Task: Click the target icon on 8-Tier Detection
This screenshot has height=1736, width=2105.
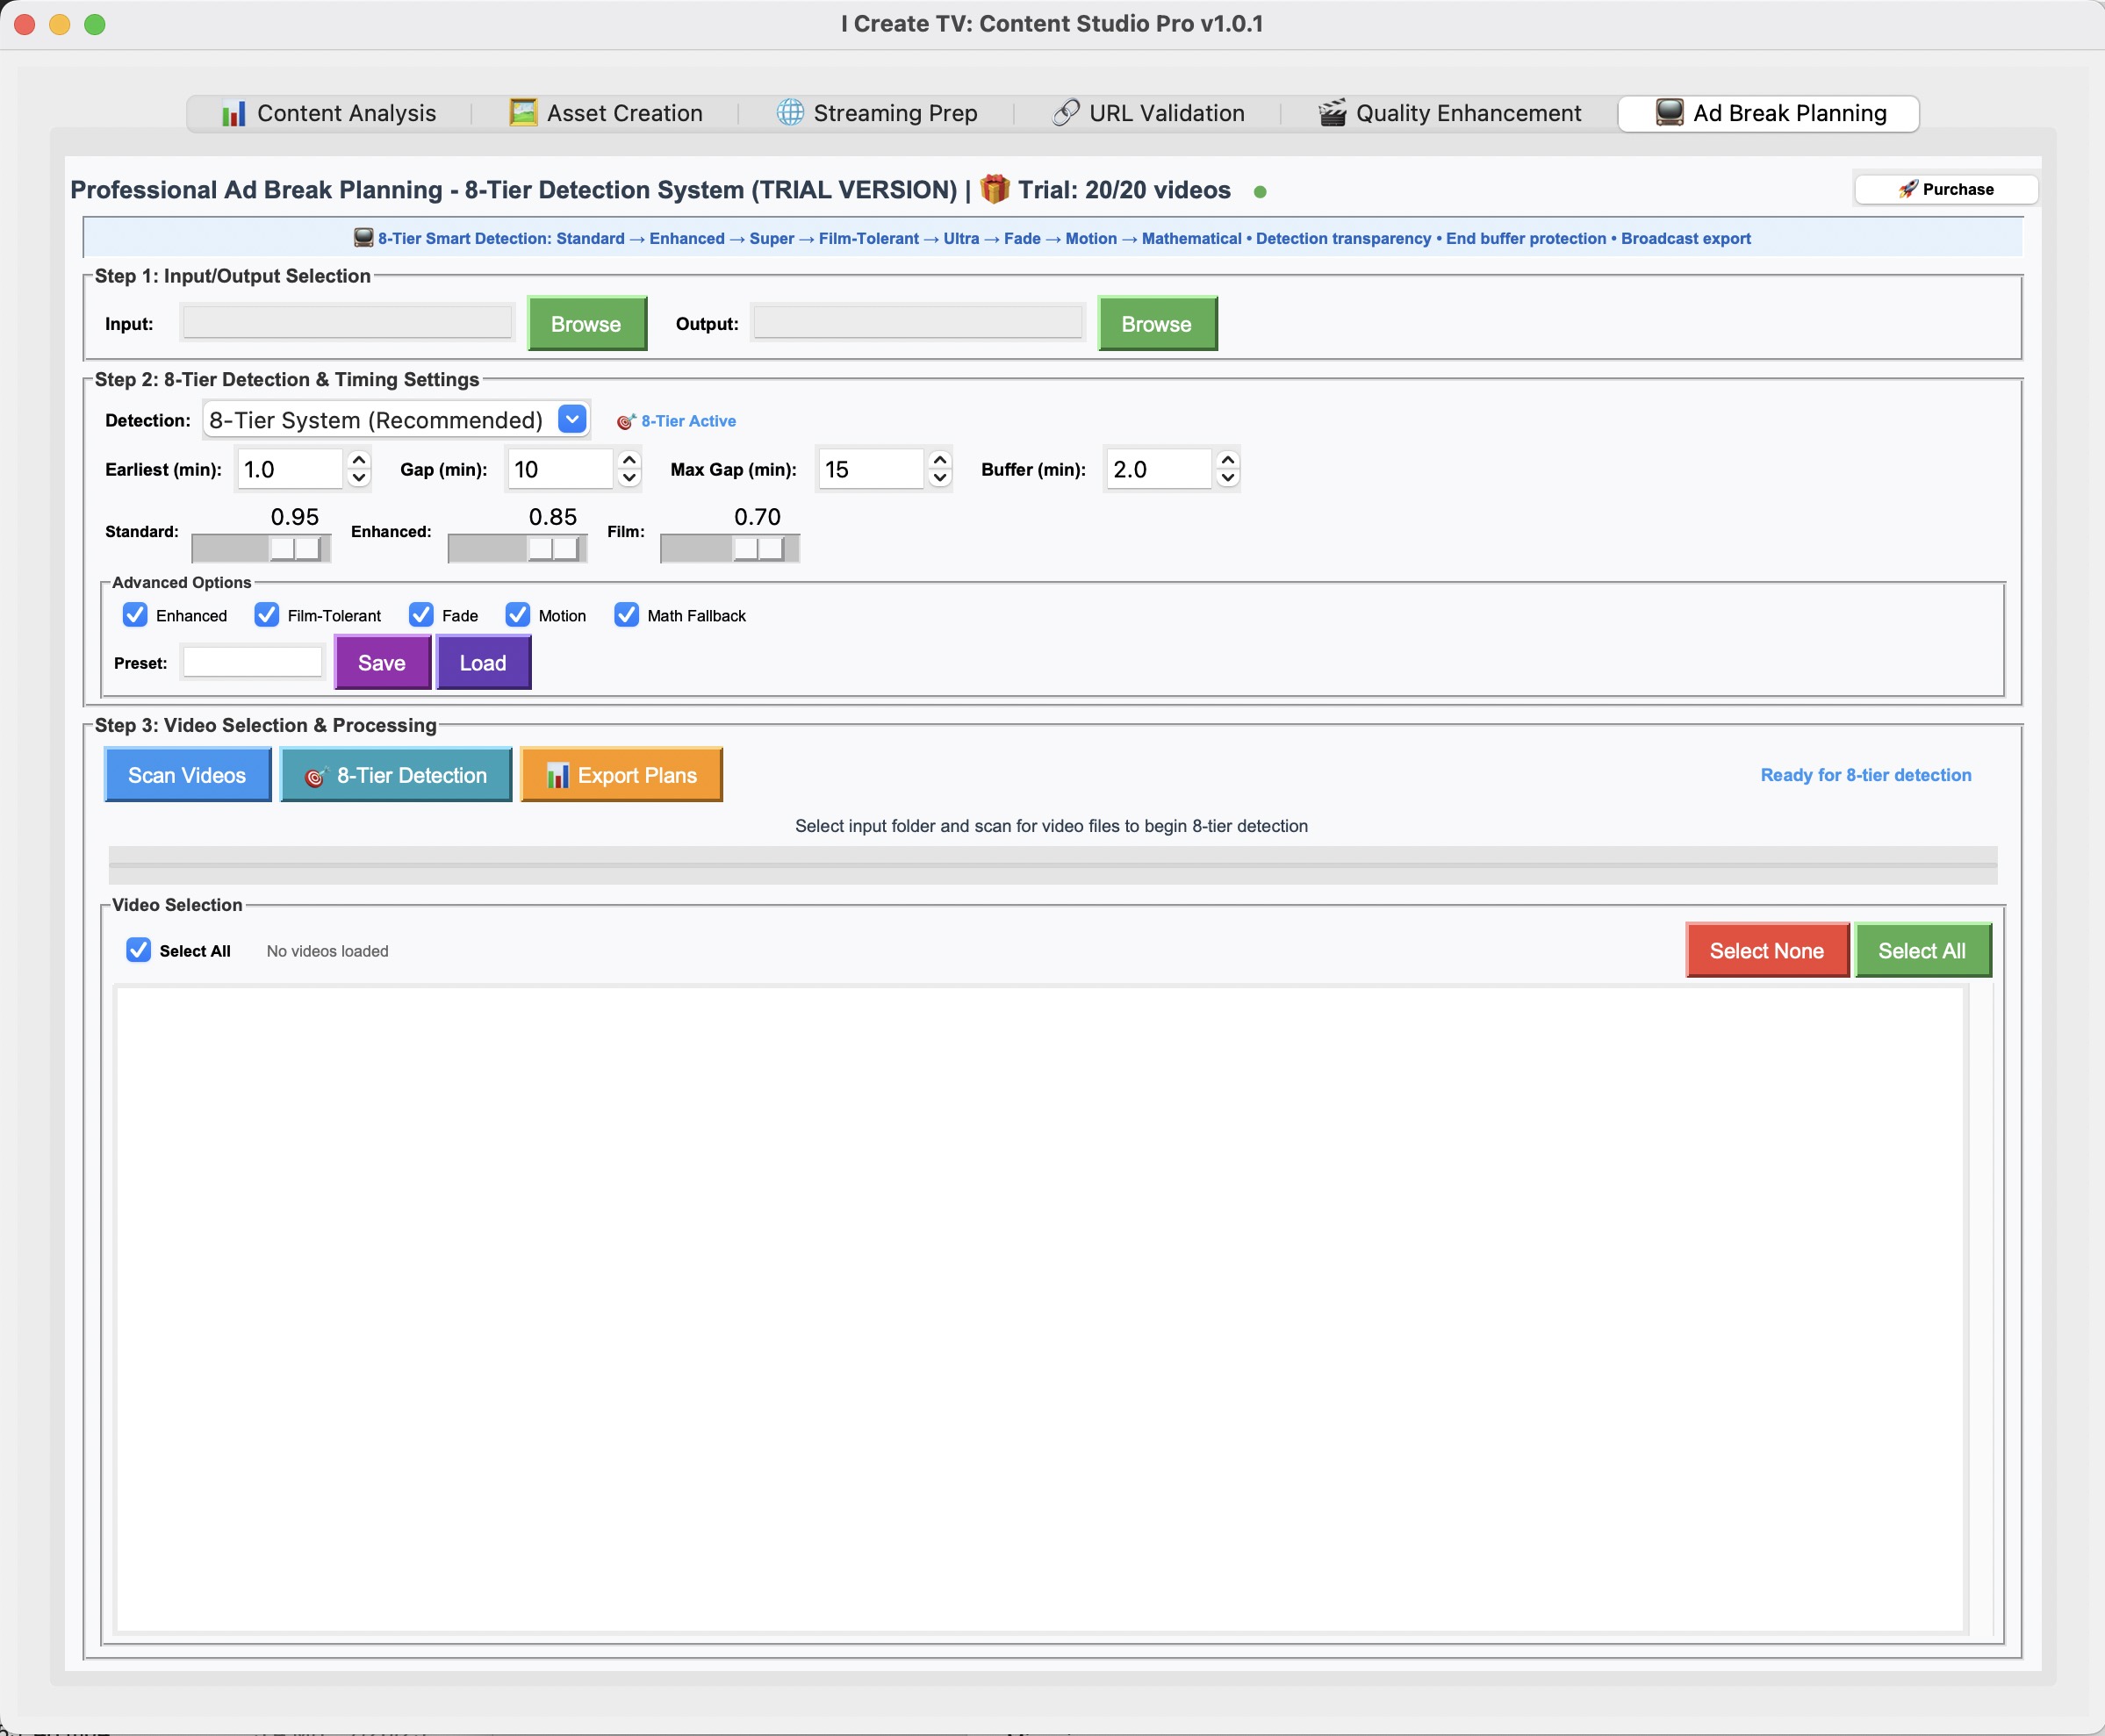Action: tap(315, 777)
